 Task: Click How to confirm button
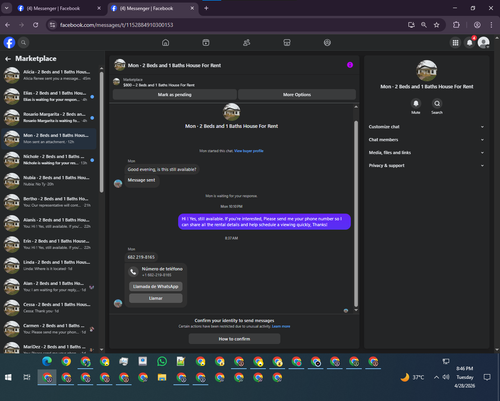point(234,339)
